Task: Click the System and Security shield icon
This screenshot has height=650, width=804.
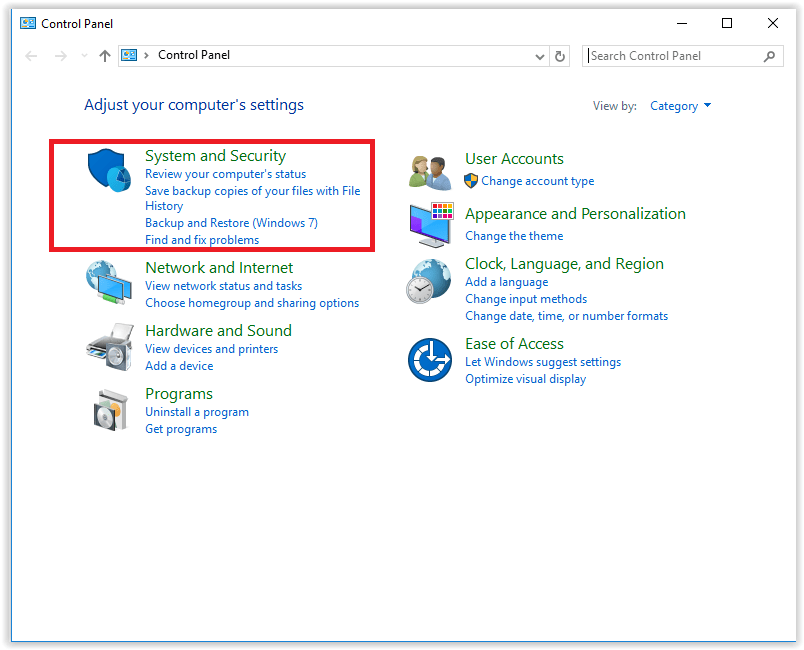Action: point(109,171)
